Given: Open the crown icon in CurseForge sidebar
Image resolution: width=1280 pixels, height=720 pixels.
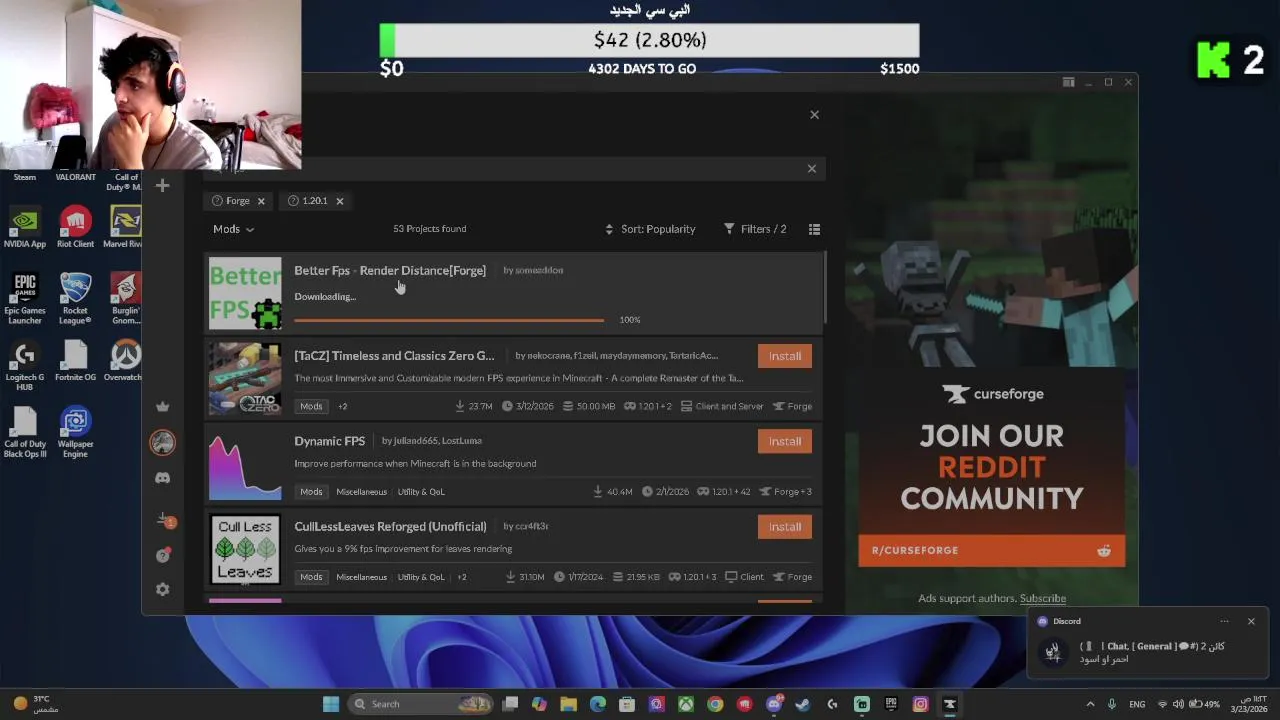Looking at the screenshot, I should pyautogui.click(x=163, y=407).
